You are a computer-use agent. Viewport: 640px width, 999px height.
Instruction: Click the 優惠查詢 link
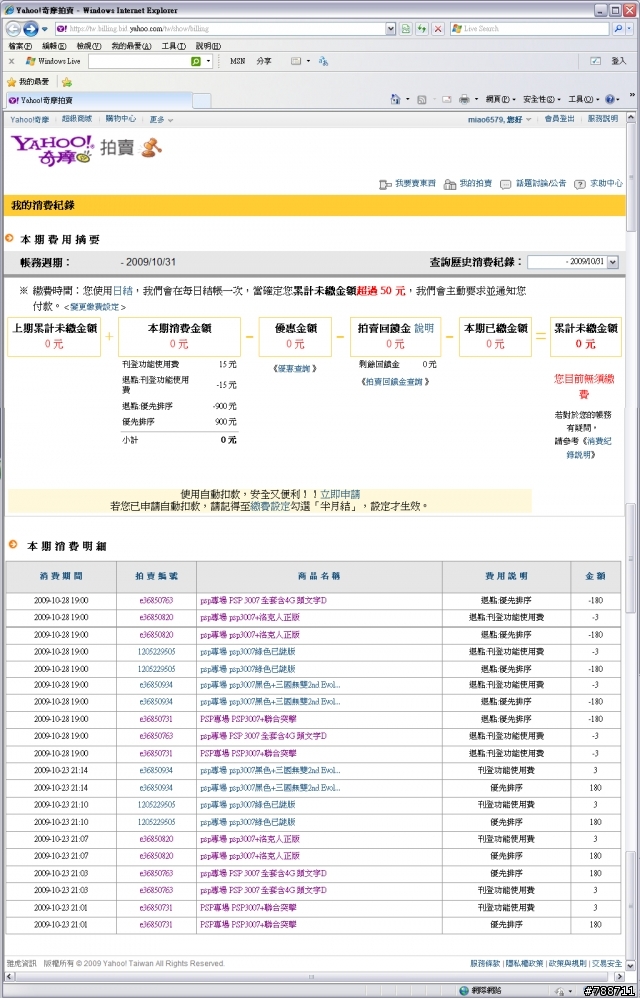294,369
